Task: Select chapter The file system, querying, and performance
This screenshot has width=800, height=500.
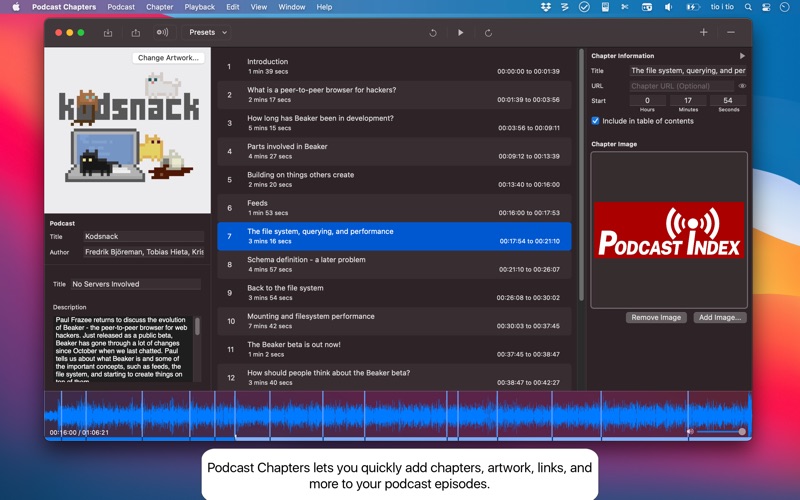Action: (394, 236)
